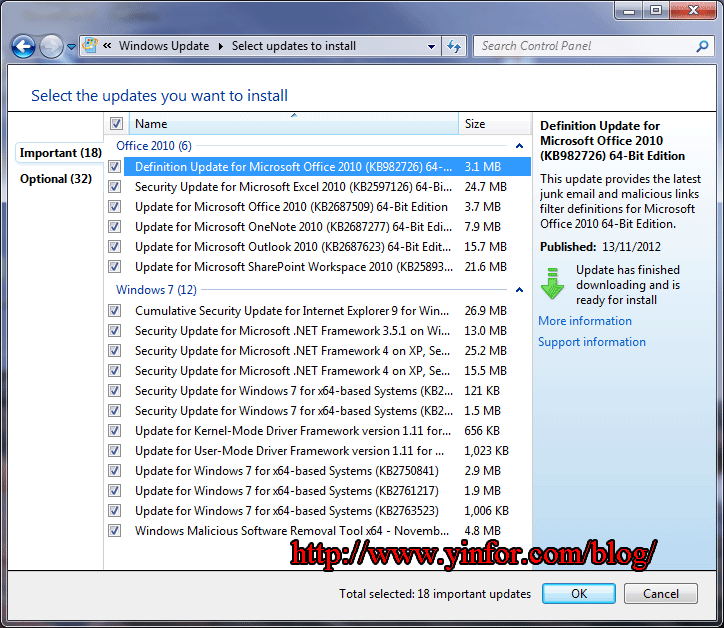Click the Office 2010 (6) group label
Screen dimensions: 724x628
pos(154,146)
